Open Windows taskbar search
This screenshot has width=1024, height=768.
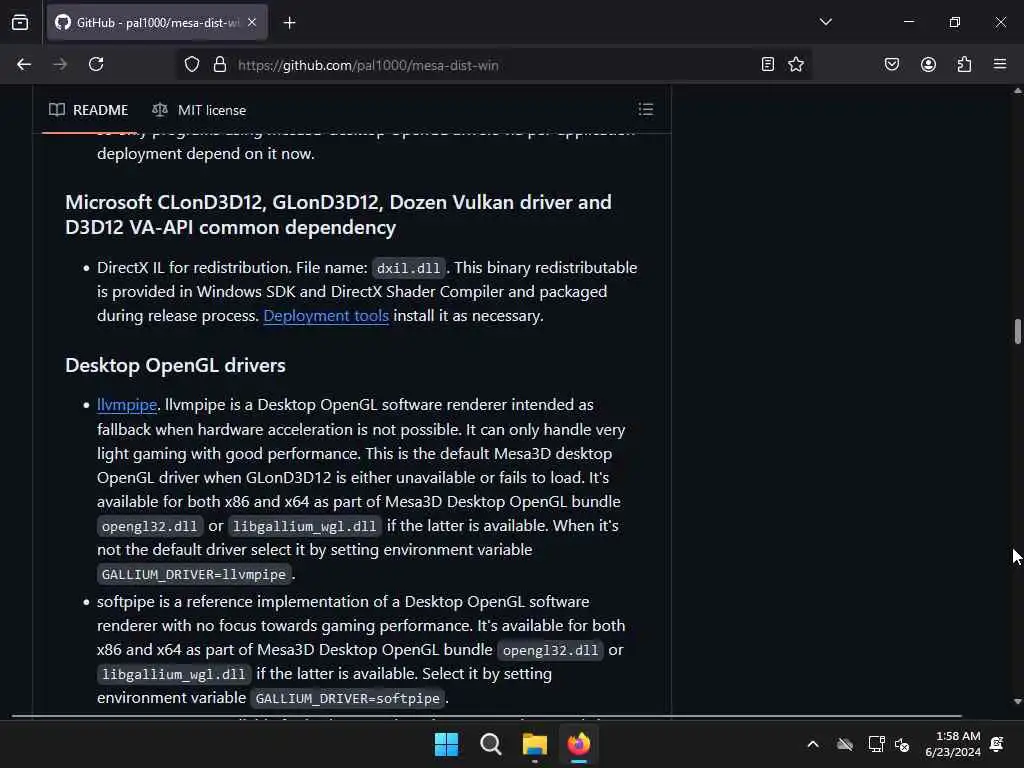click(x=490, y=744)
